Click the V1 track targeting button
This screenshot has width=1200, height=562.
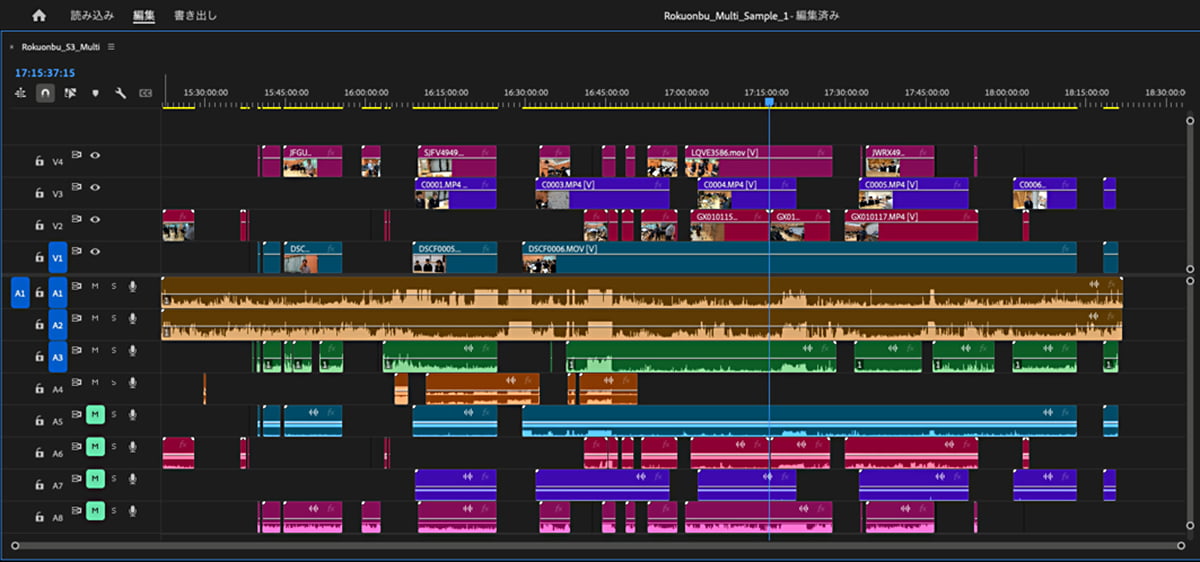[x=57, y=258]
